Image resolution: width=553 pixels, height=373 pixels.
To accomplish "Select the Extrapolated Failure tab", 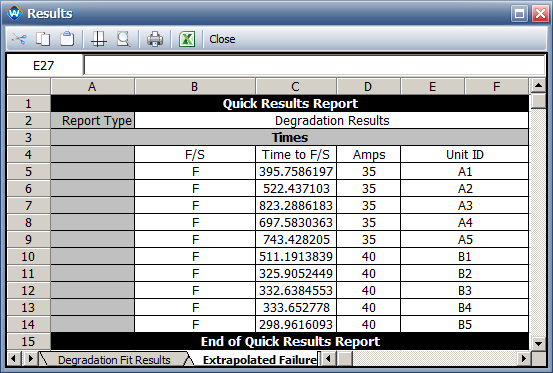I will click(260, 360).
